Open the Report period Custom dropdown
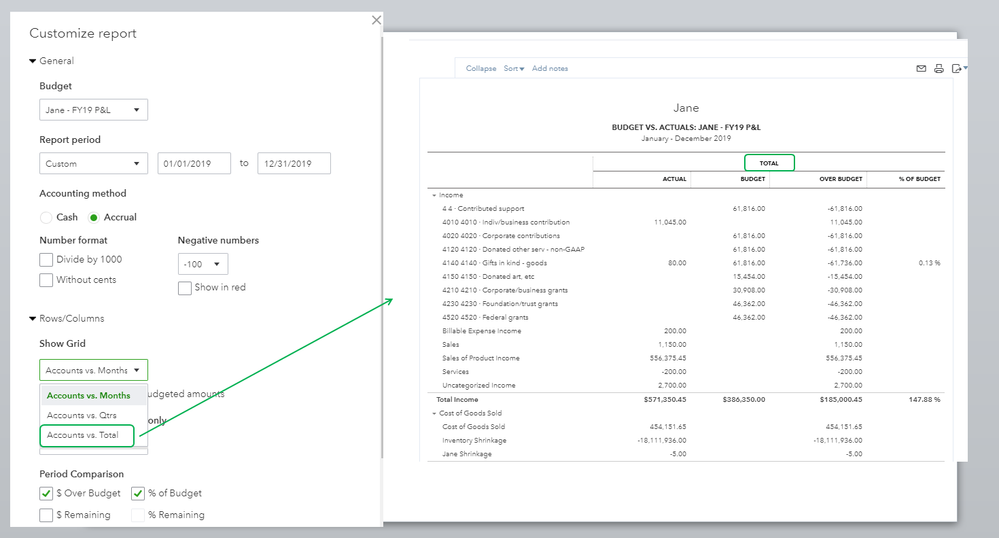Image resolution: width=999 pixels, height=538 pixels. click(x=94, y=163)
